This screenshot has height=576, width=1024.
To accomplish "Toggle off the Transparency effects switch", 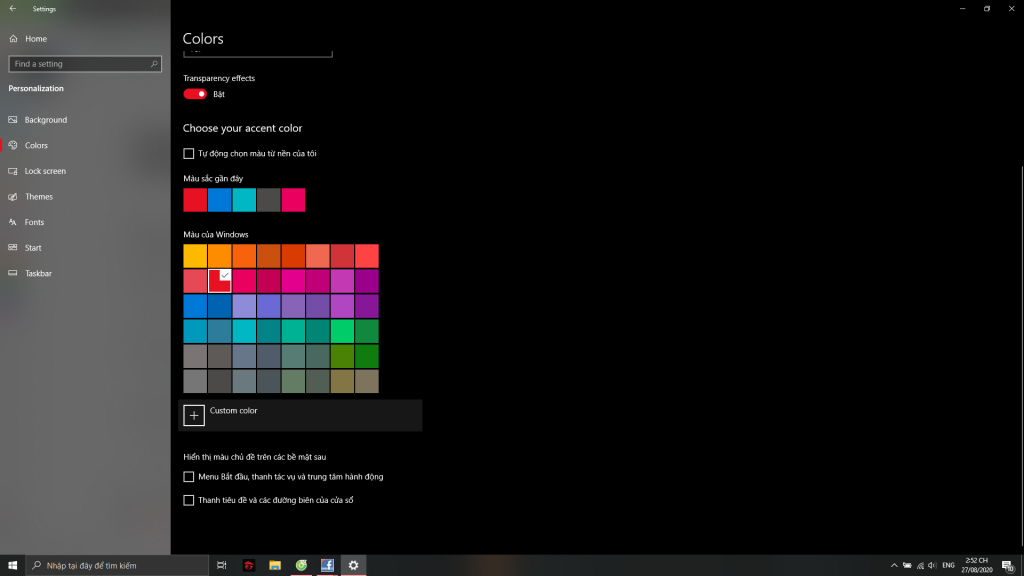I will pyautogui.click(x=195, y=93).
